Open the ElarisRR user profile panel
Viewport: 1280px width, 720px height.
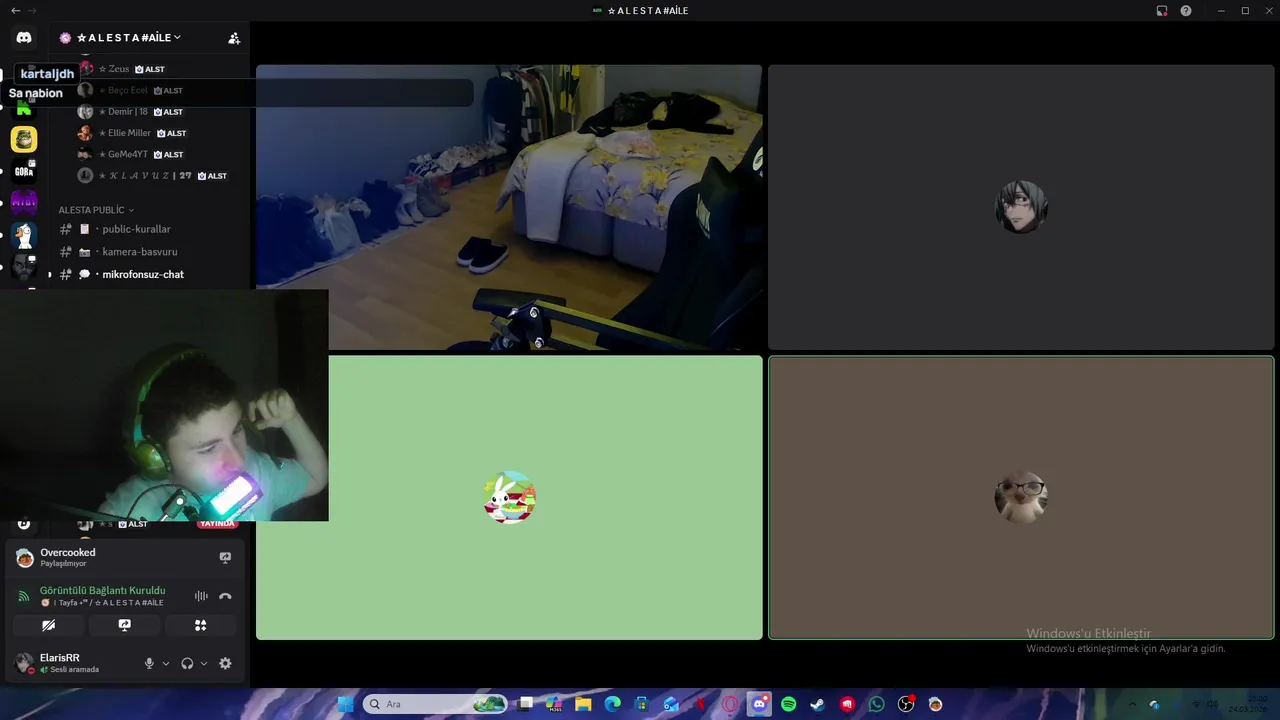click(70, 663)
